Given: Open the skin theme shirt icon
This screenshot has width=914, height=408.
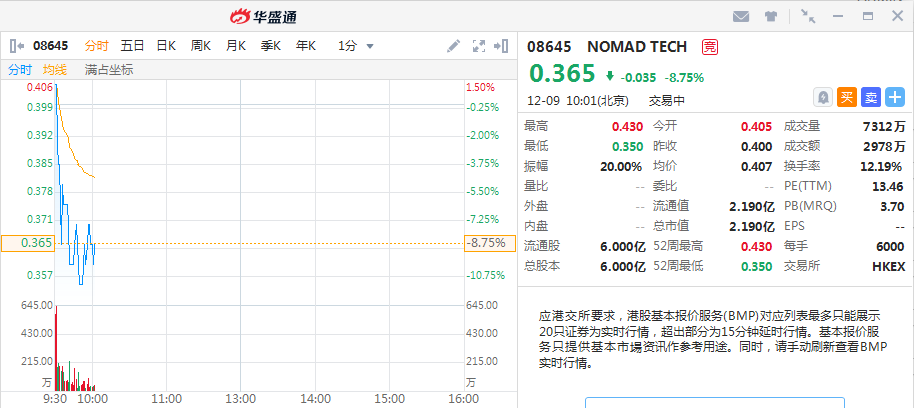Looking at the screenshot, I should click(x=771, y=16).
